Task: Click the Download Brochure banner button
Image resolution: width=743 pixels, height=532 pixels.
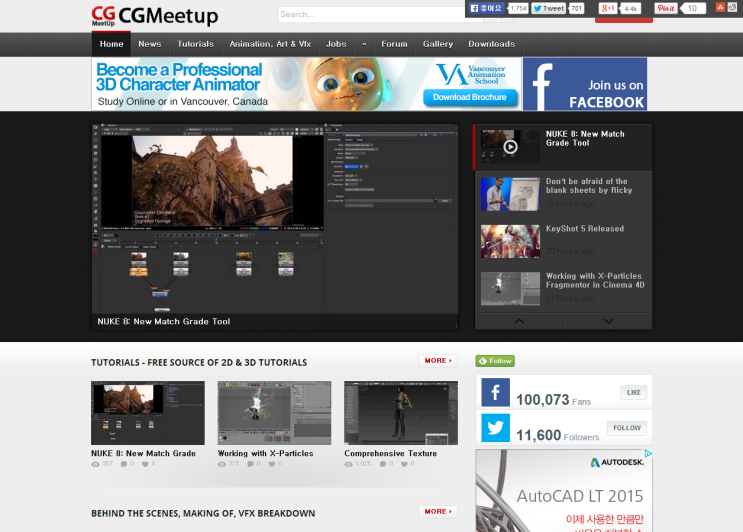Action: [470, 97]
